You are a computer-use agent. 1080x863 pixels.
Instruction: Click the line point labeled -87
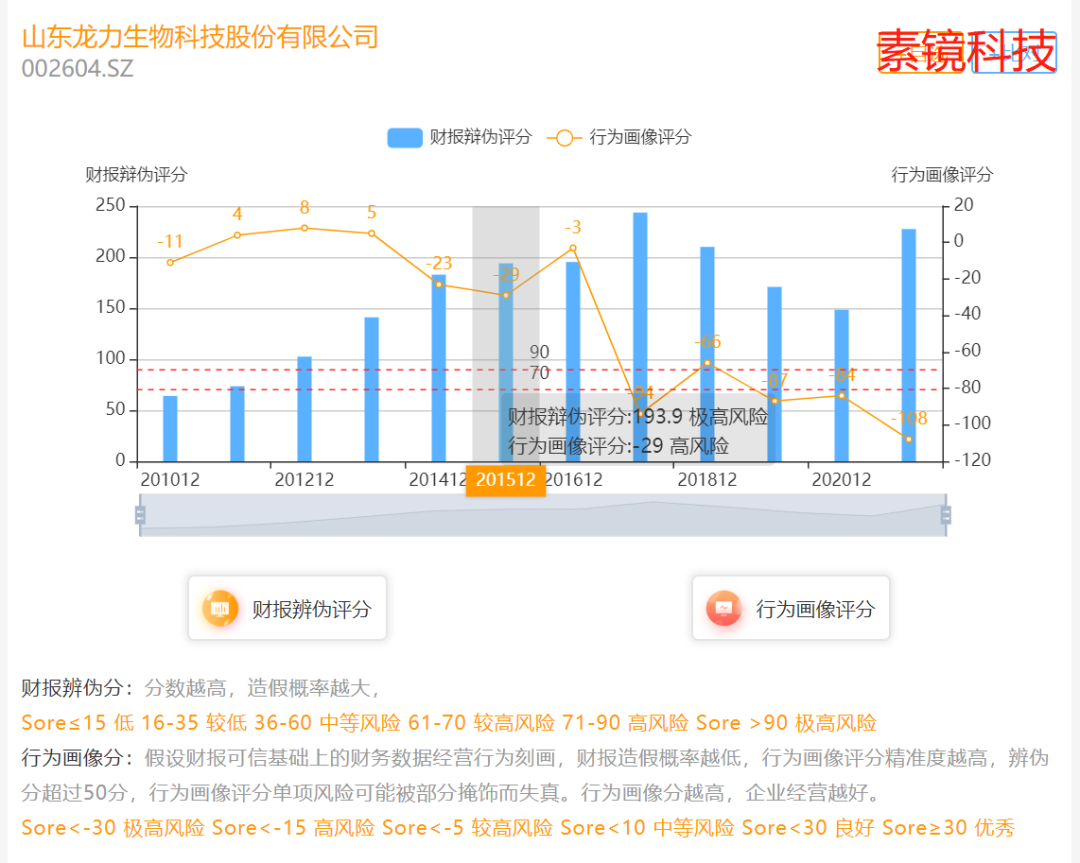pos(774,401)
